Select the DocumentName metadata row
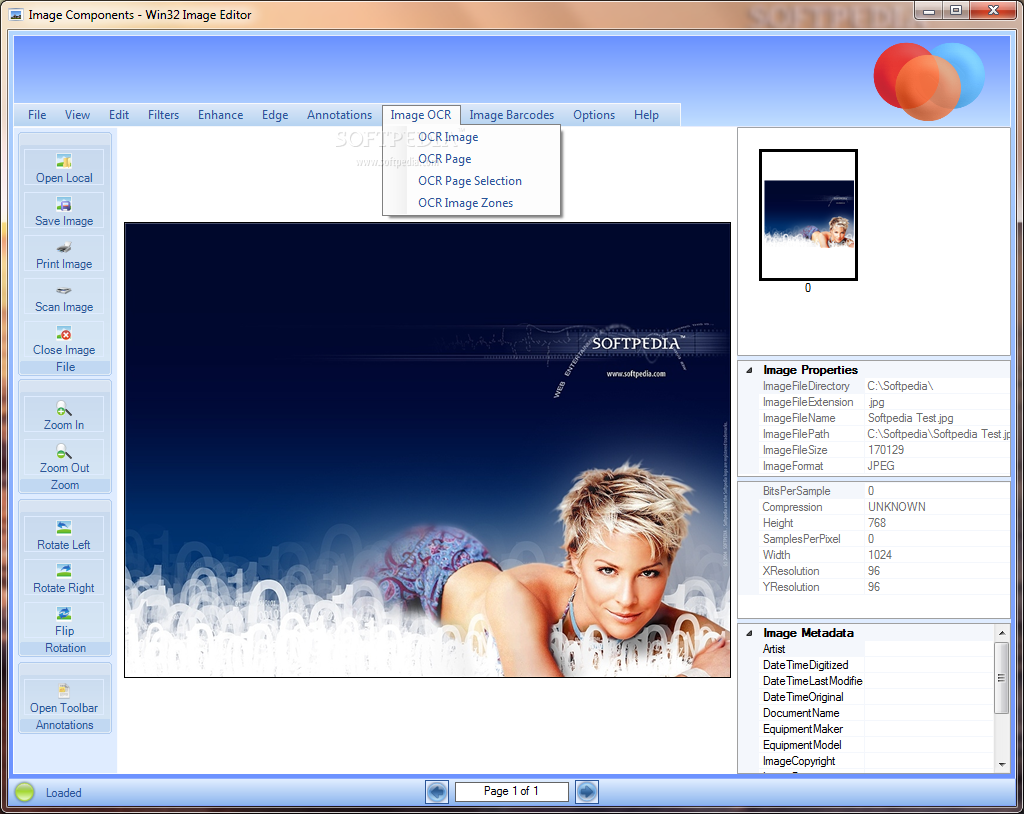This screenshot has height=814, width=1024. click(x=877, y=713)
